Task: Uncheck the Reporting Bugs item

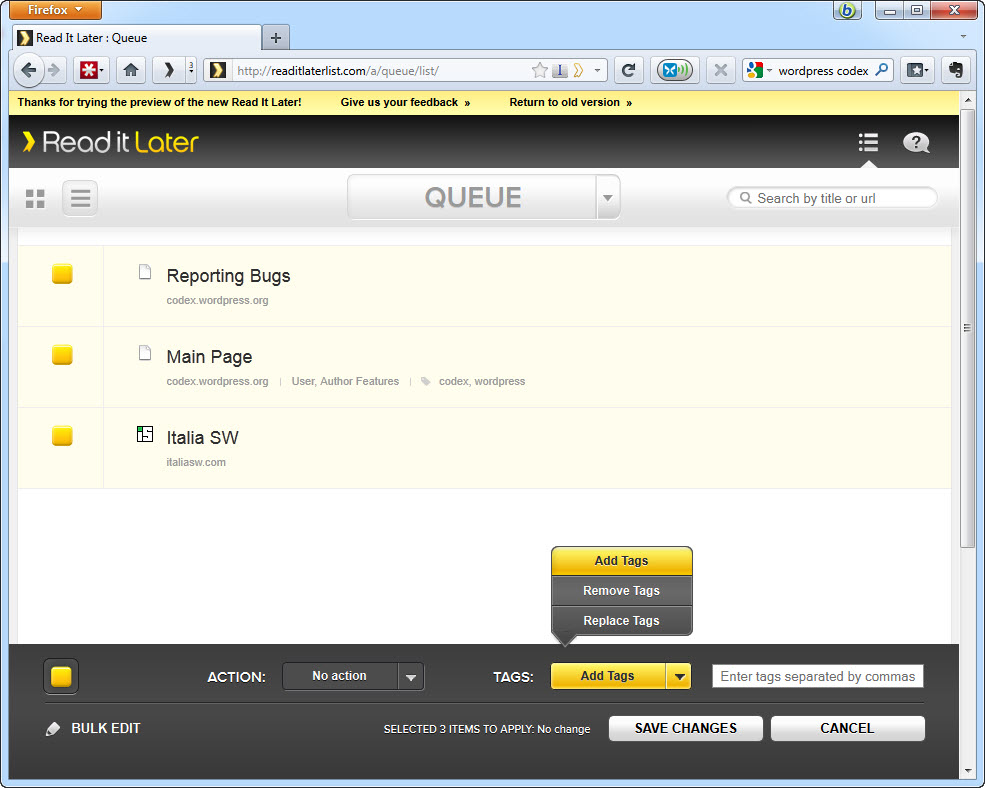Action: (62, 274)
